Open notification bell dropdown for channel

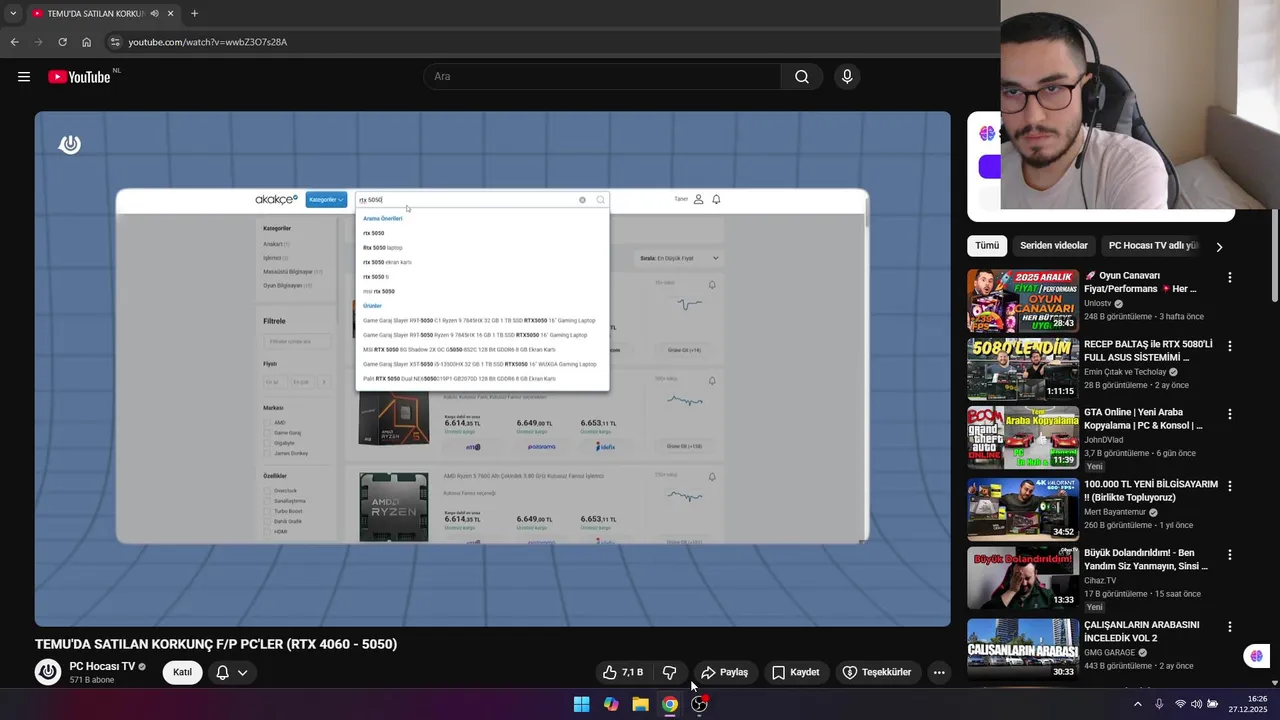[x=231, y=672]
